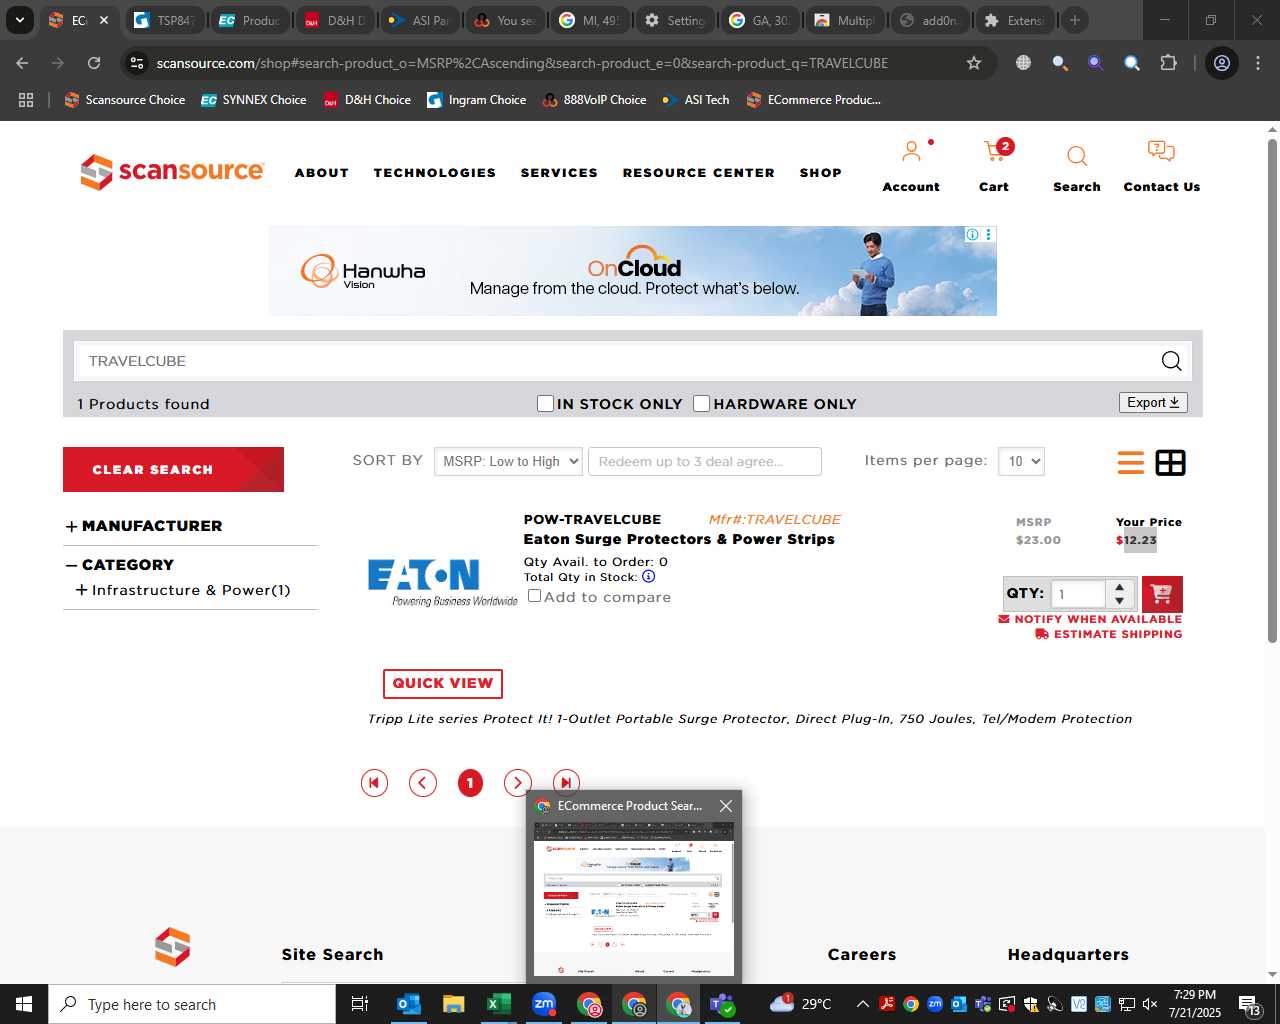This screenshot has height=1024, width=1280.
Task: Open Zoom from taskbar
Action: pos(543,1004)
